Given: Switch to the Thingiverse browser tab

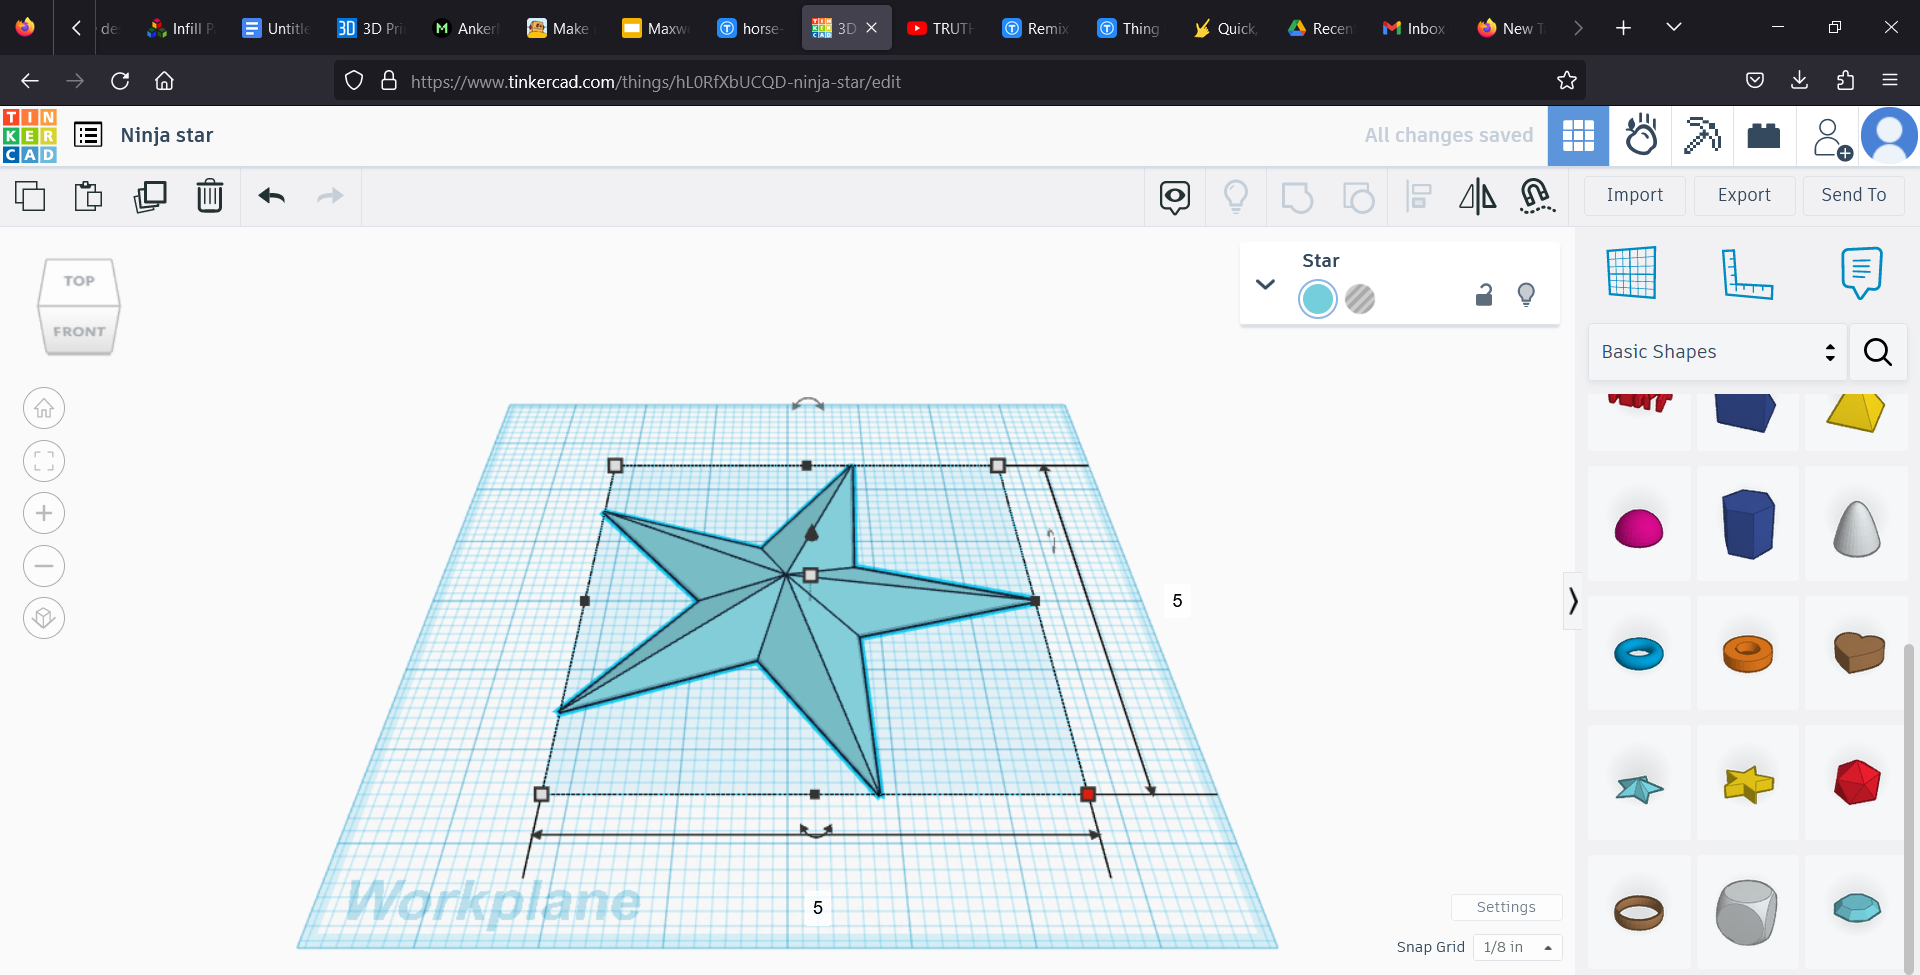Looking at the screenshot, I should [1128, 27].
